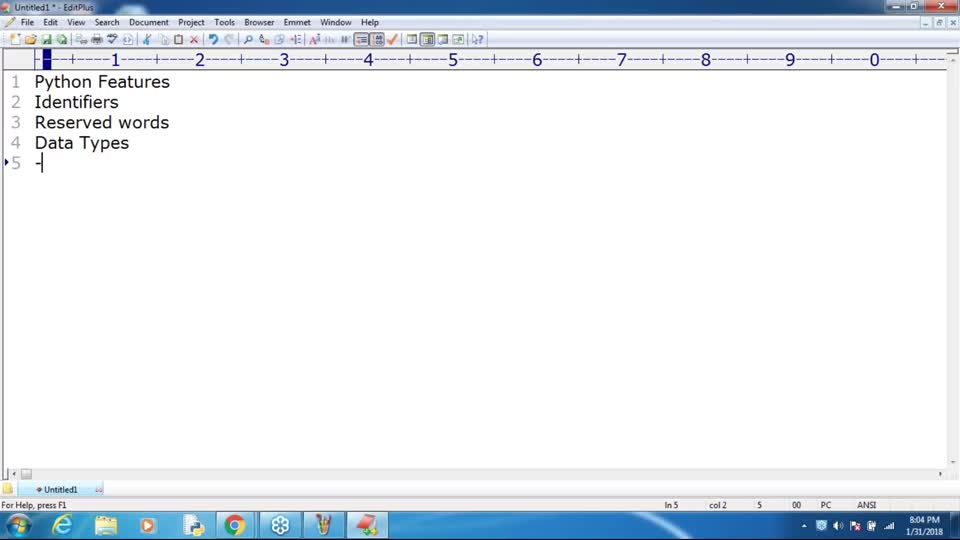Viewport: 960px width, 540px height.
Task: Click the Find in Files icon
Action: (280, 40)
